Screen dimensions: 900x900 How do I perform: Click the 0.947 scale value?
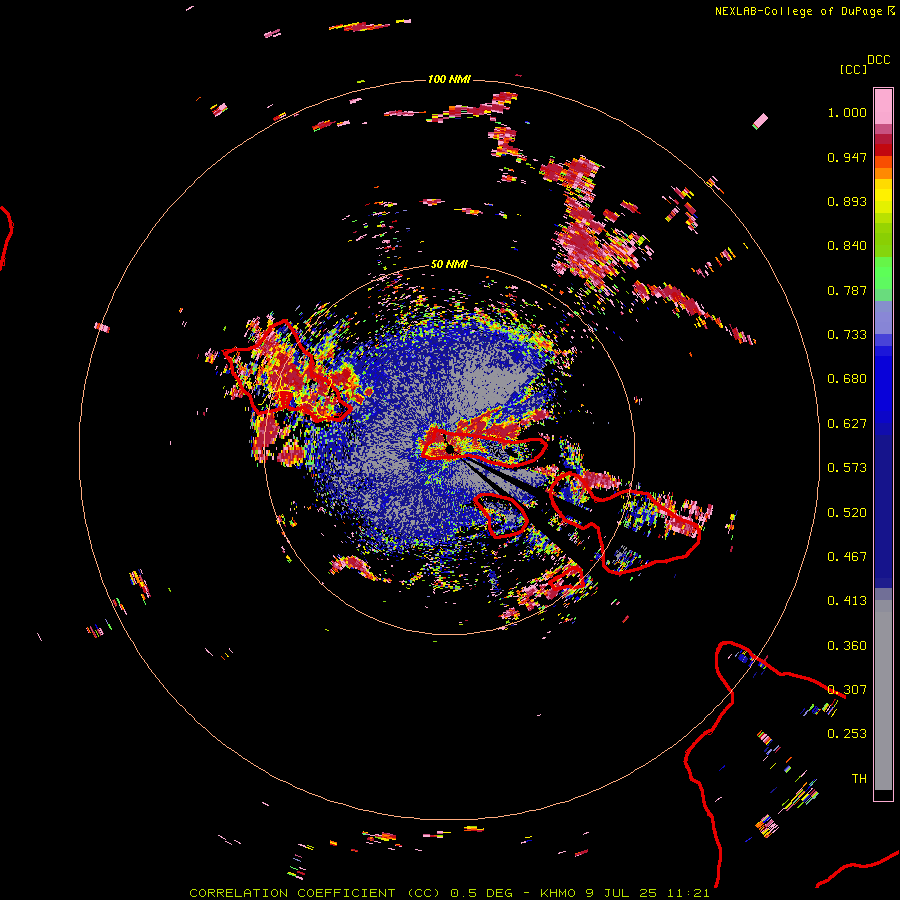coord(847,157)
